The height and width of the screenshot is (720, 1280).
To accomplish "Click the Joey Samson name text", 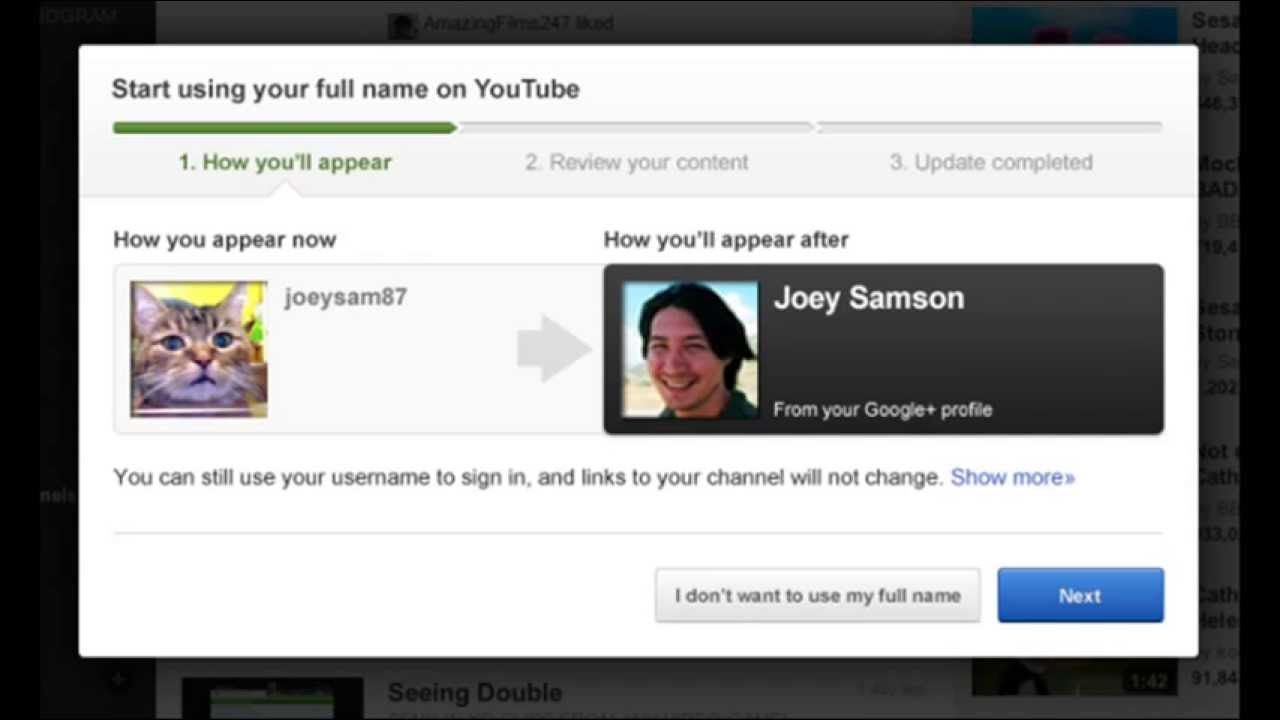I will 869,298.
